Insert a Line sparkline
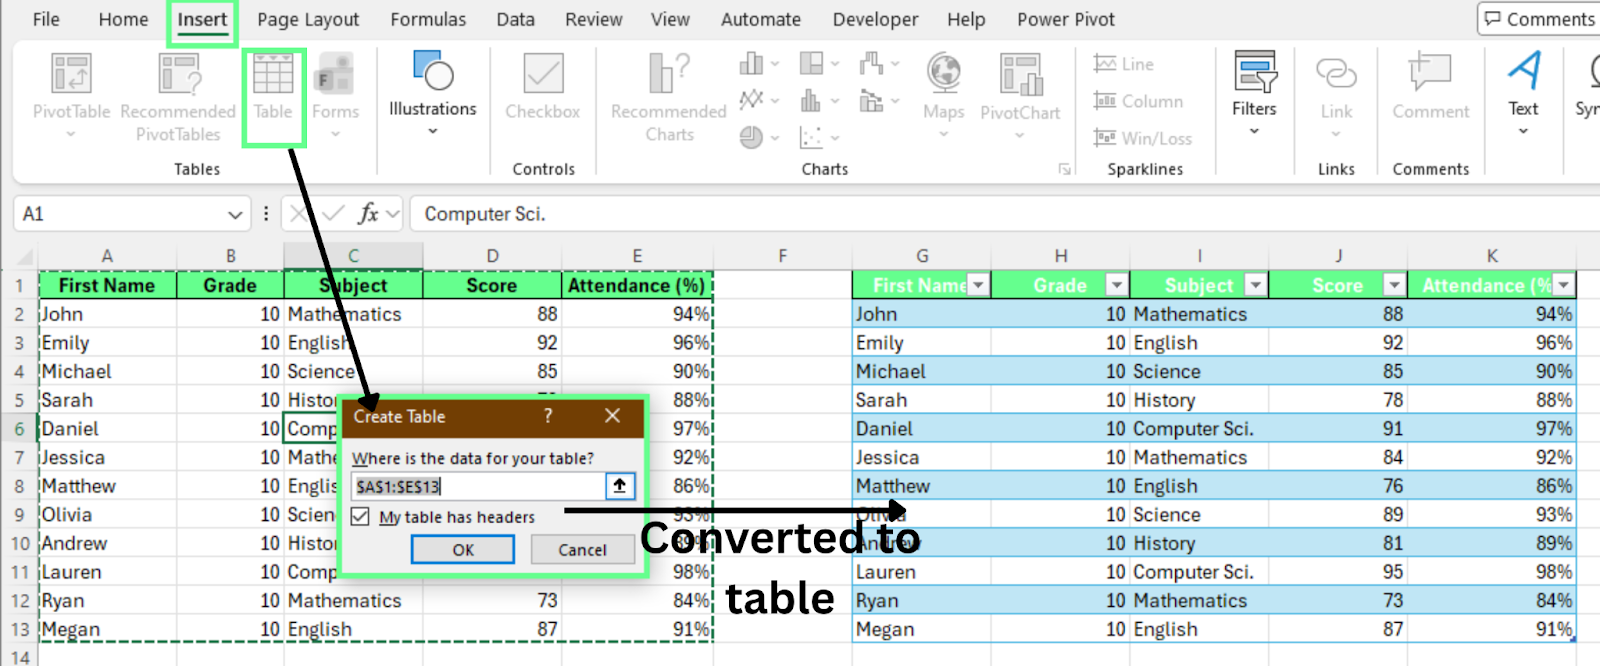 (1124, 64)
